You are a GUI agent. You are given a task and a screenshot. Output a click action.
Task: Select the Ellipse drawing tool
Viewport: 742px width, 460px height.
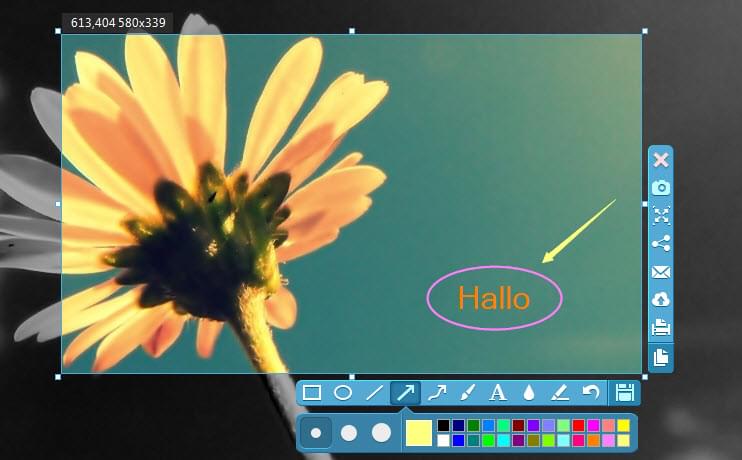pyautogui.click(x=343, y=393)
